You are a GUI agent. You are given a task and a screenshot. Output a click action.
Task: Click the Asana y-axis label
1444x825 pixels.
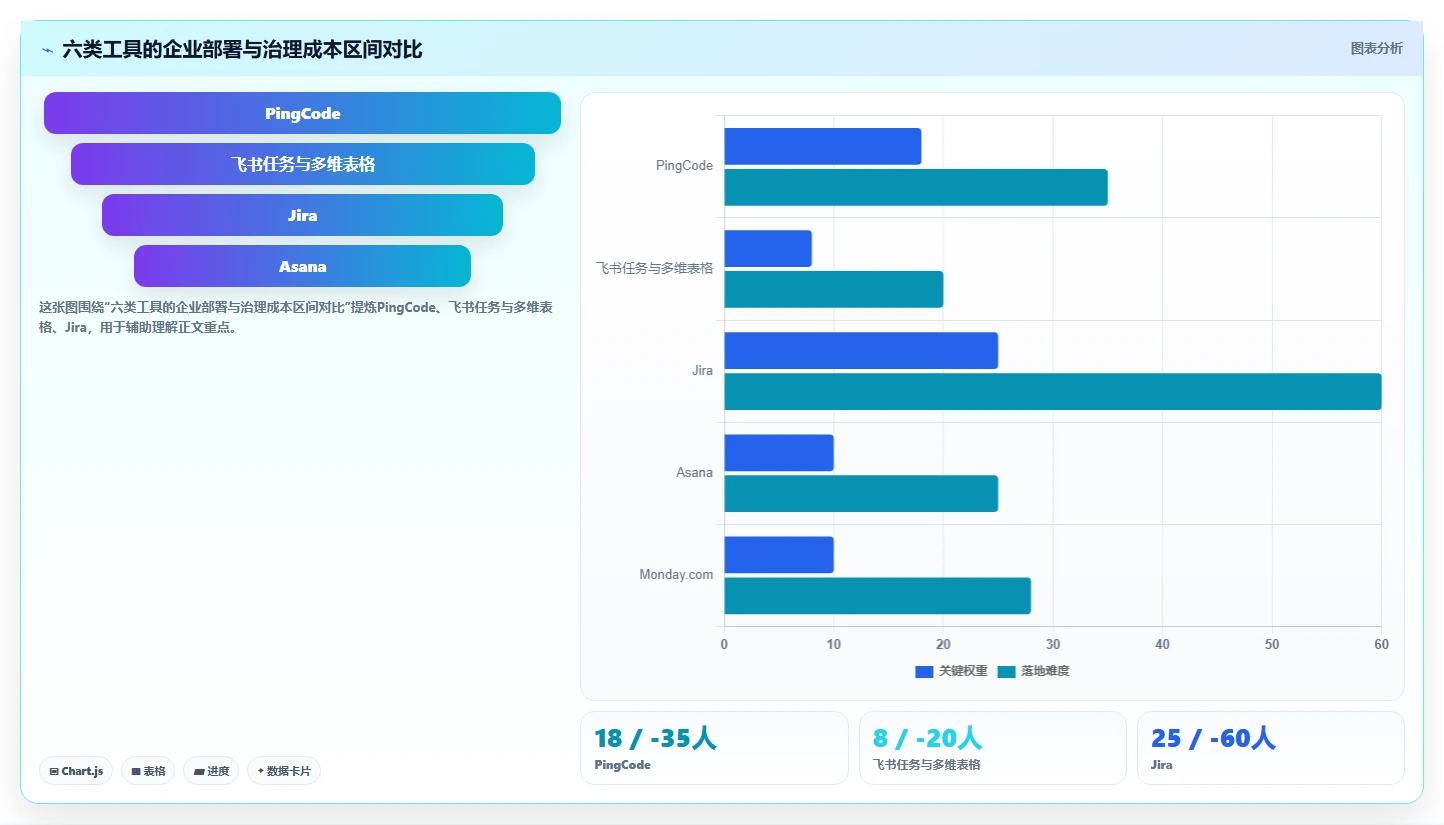pos(694,472)
